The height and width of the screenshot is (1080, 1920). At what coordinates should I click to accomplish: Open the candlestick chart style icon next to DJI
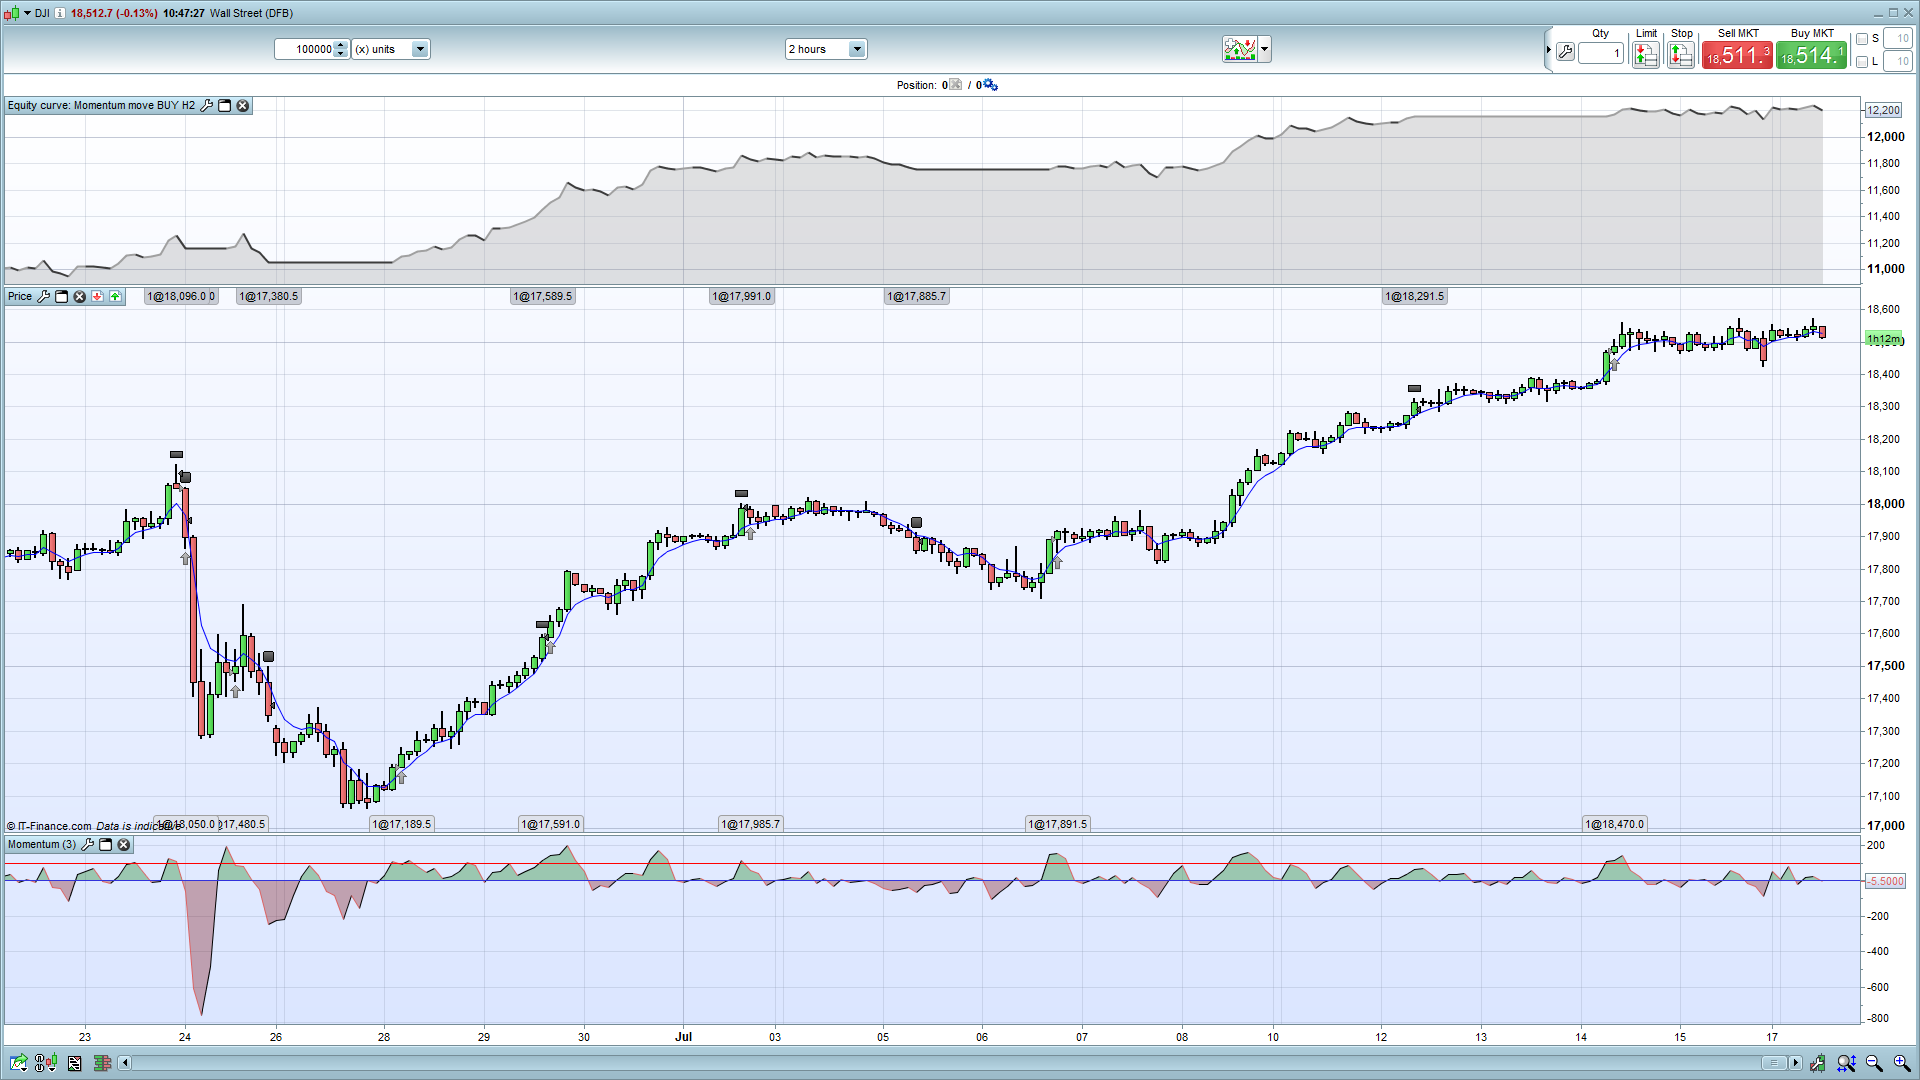(10, 13)
